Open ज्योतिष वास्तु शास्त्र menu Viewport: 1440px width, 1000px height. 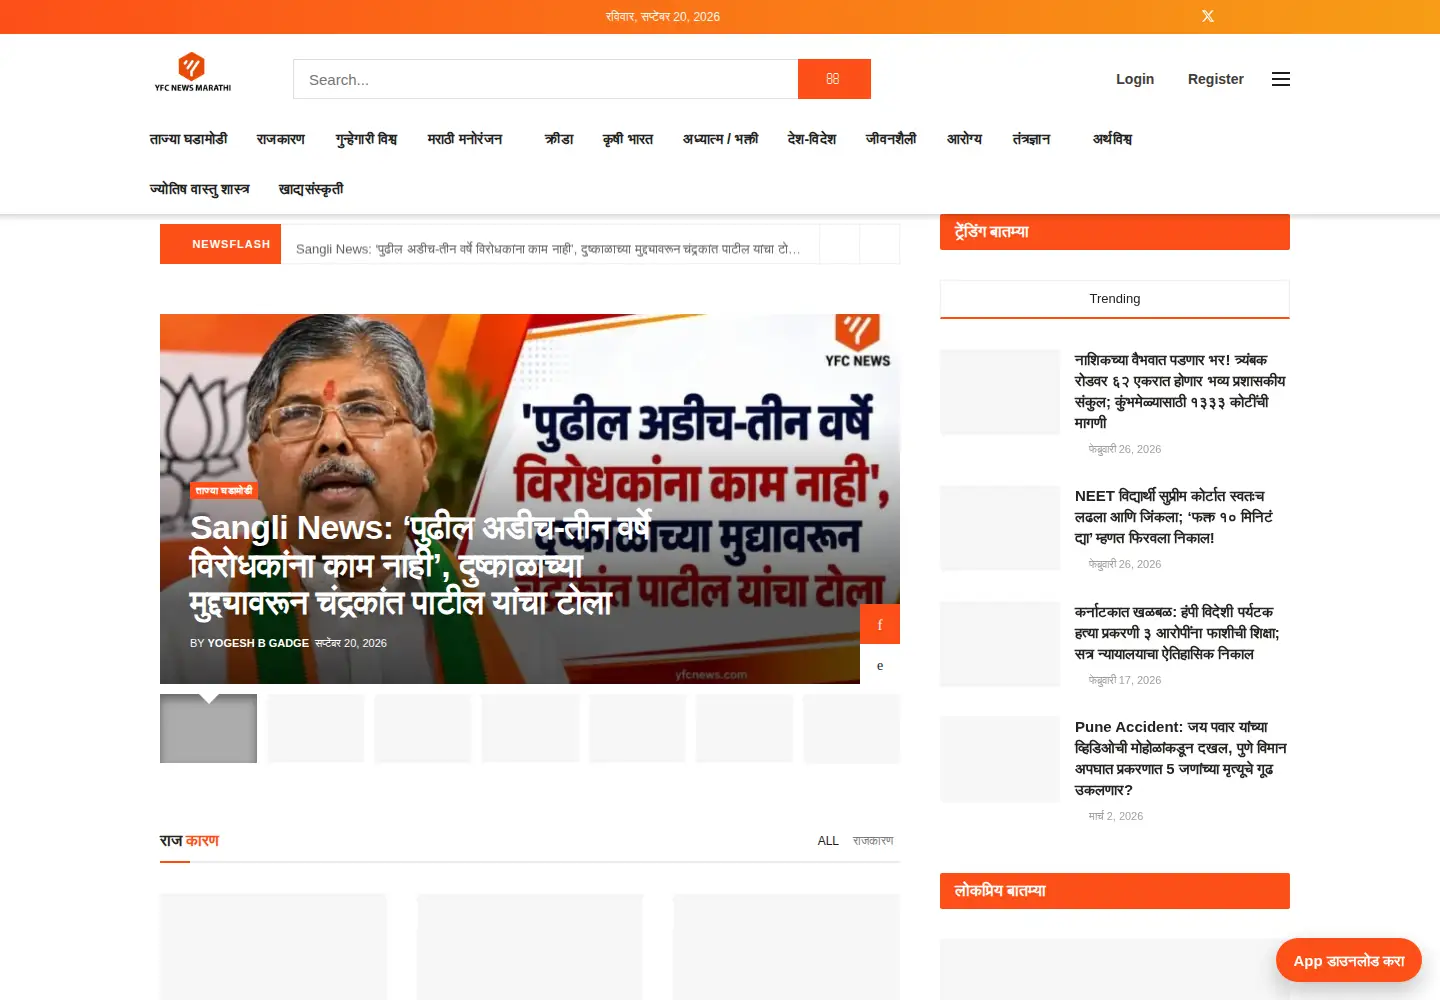tap(200, 189)
